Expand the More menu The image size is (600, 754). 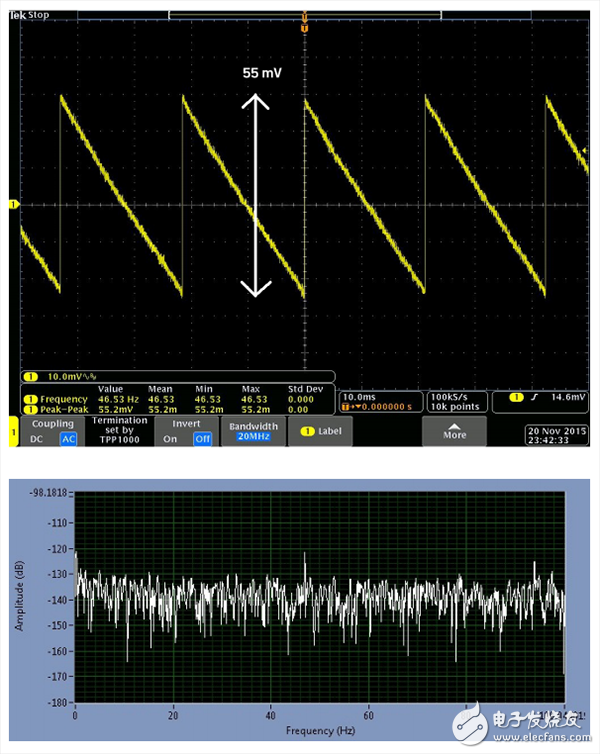click(454, 431)
